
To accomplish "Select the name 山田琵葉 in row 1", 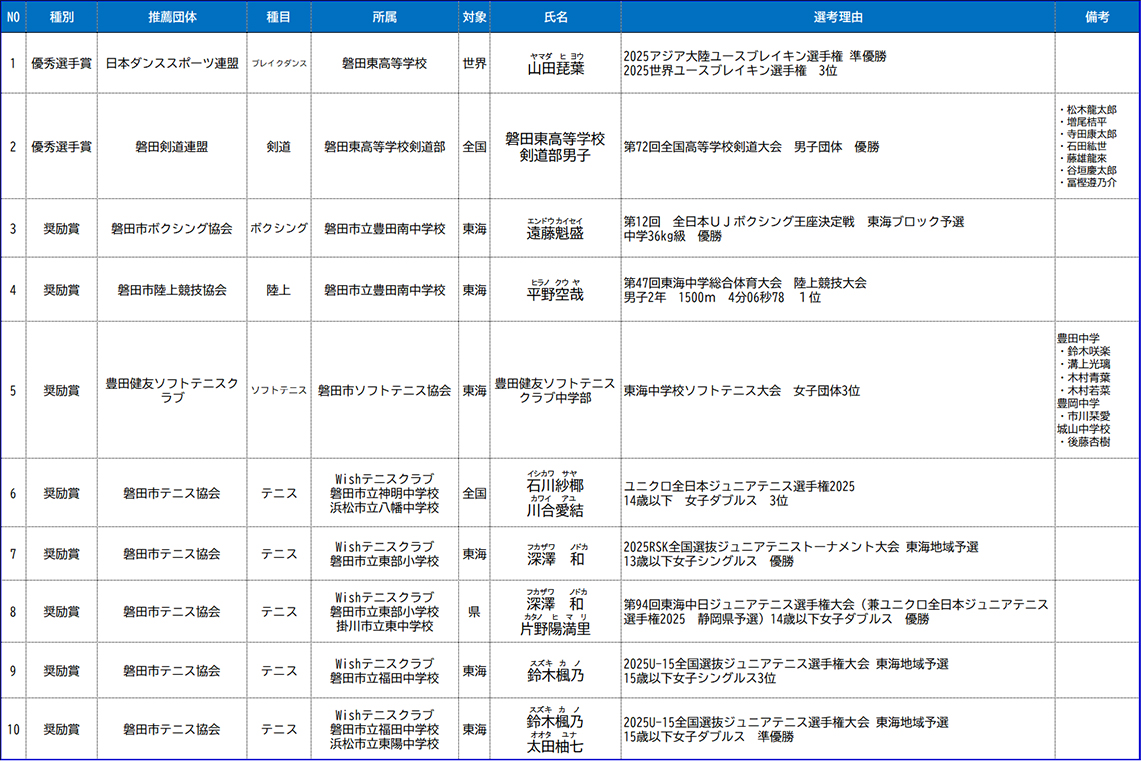I will click(555, 69).
